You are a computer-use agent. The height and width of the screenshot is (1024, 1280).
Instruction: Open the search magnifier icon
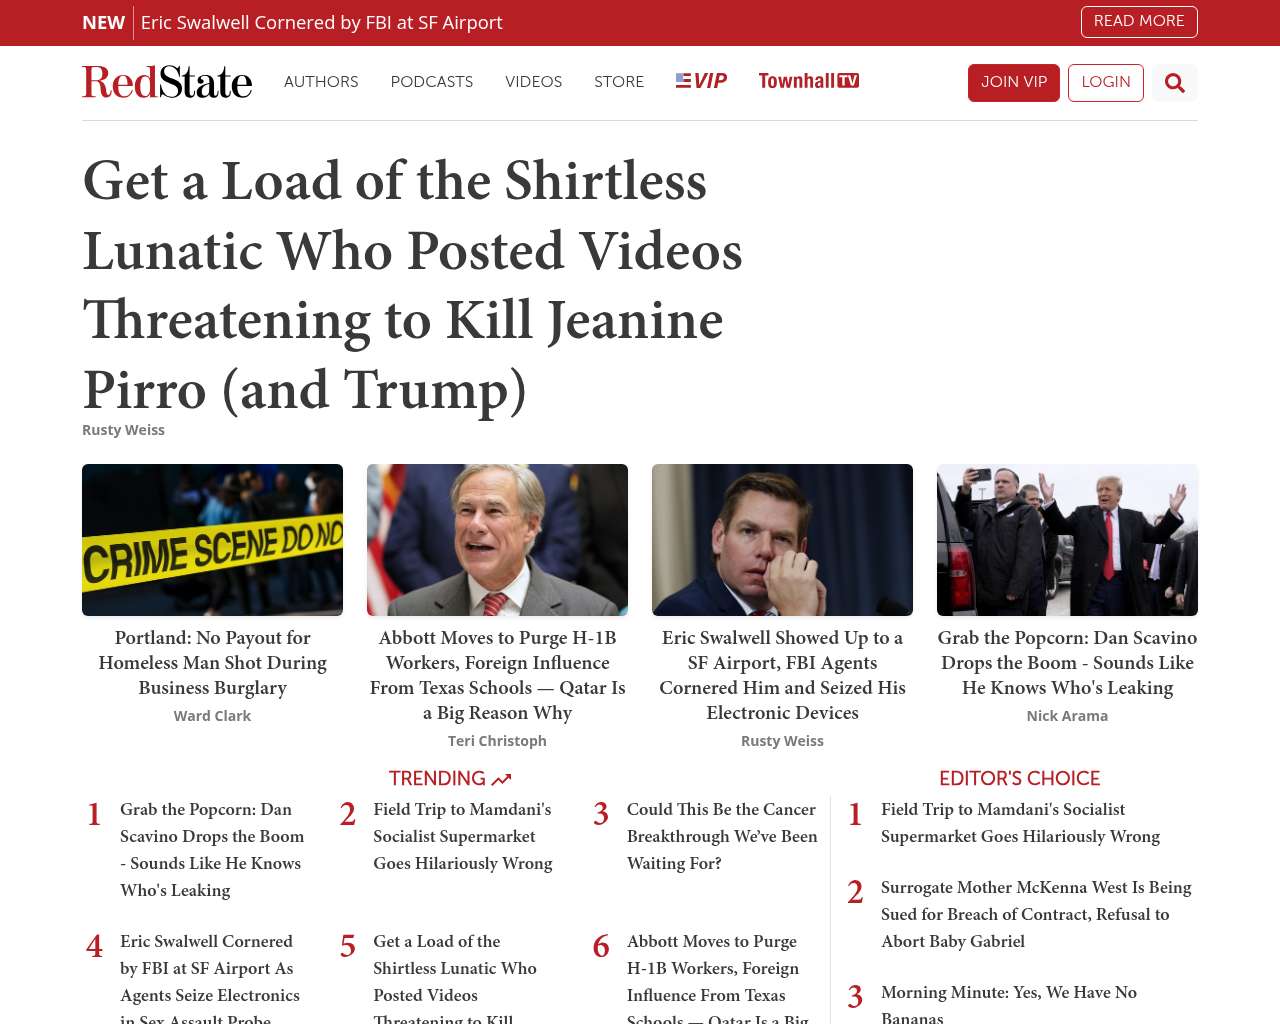(1175, 83)
